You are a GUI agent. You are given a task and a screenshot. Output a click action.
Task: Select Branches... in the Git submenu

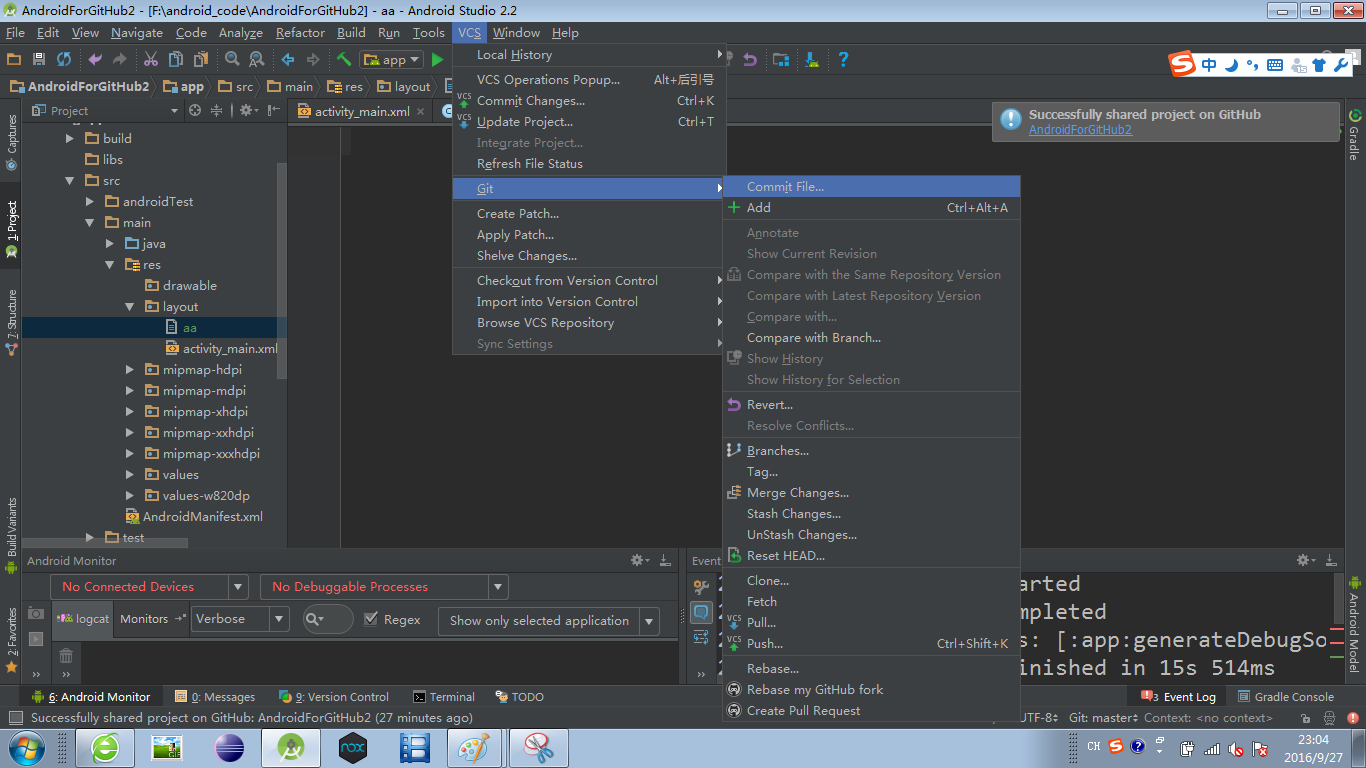coord(871,451)
